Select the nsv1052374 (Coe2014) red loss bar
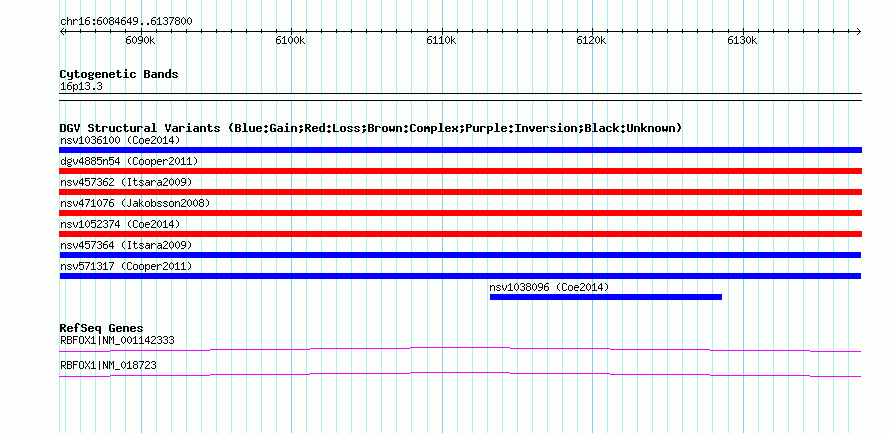The height and width of the screenshot is (433, 890). pos(460,234)
